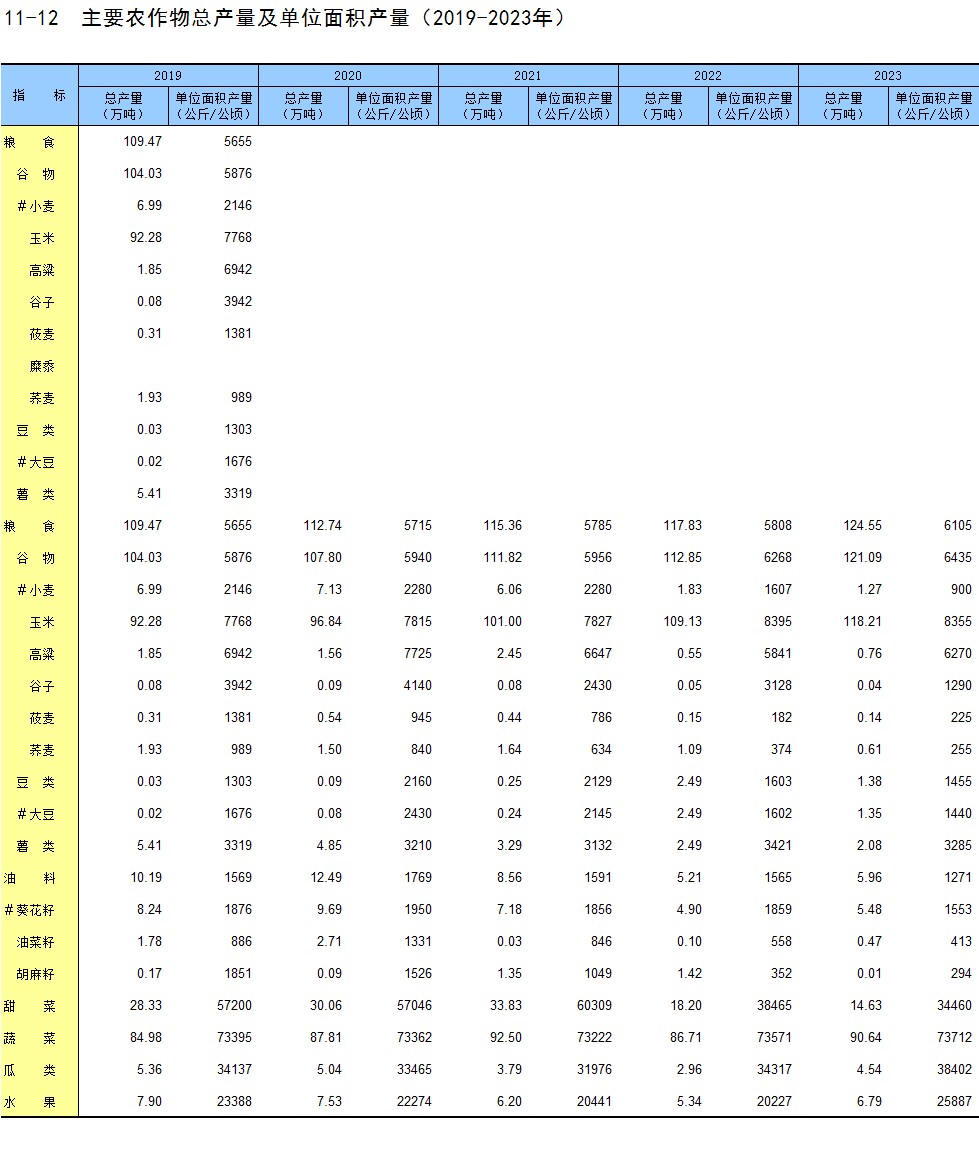Select the 2022 year header cell

708,76
